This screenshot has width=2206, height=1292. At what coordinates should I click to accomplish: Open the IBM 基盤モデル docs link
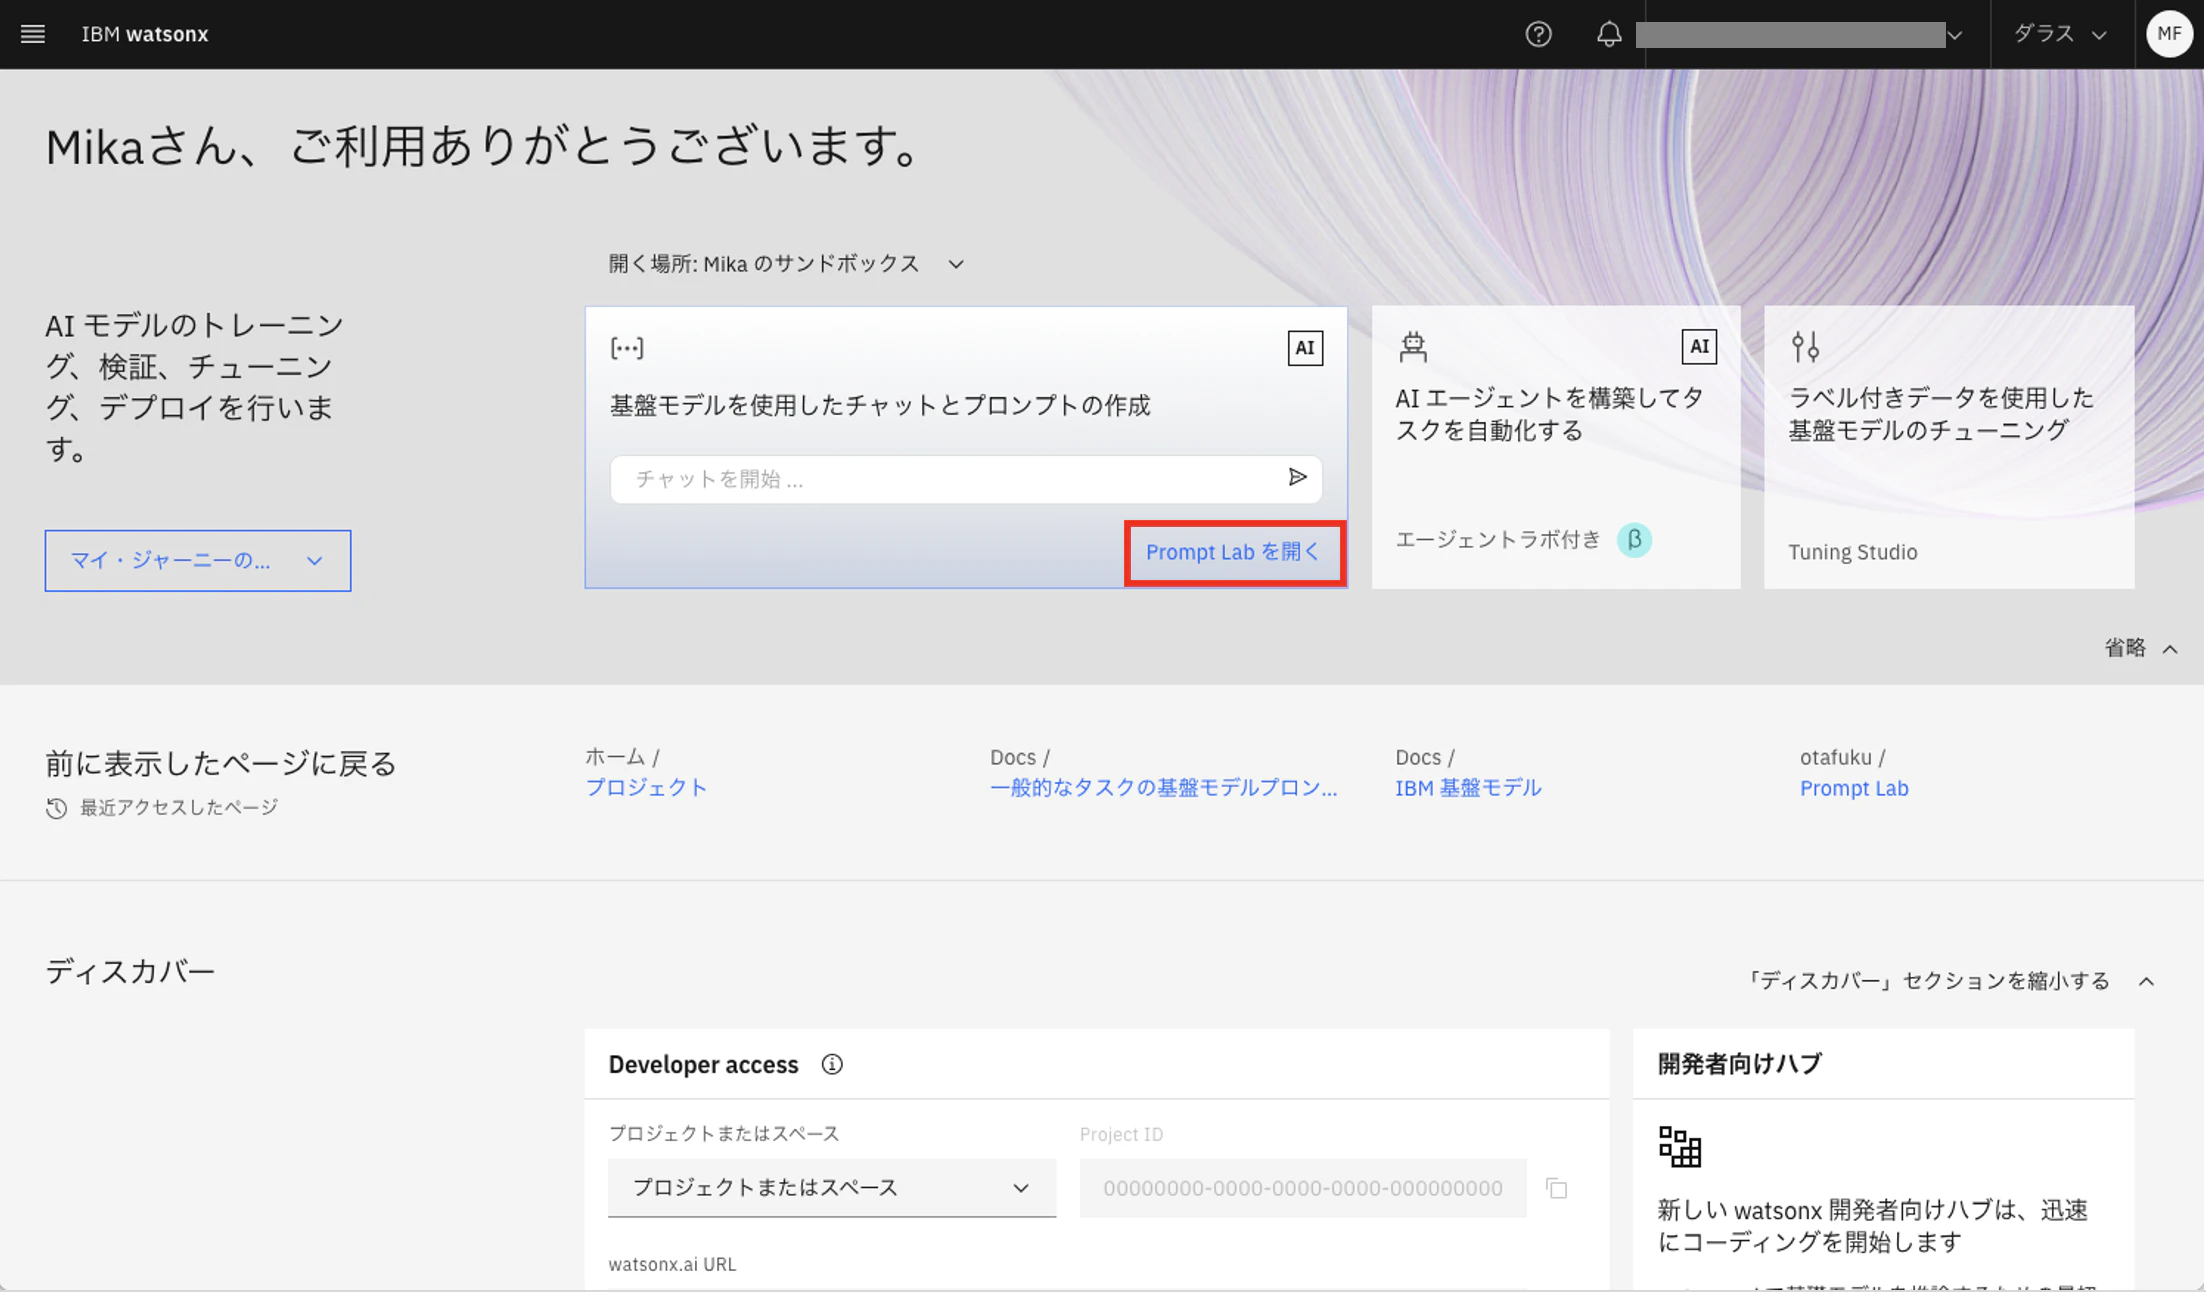[x=1468, y=788]
